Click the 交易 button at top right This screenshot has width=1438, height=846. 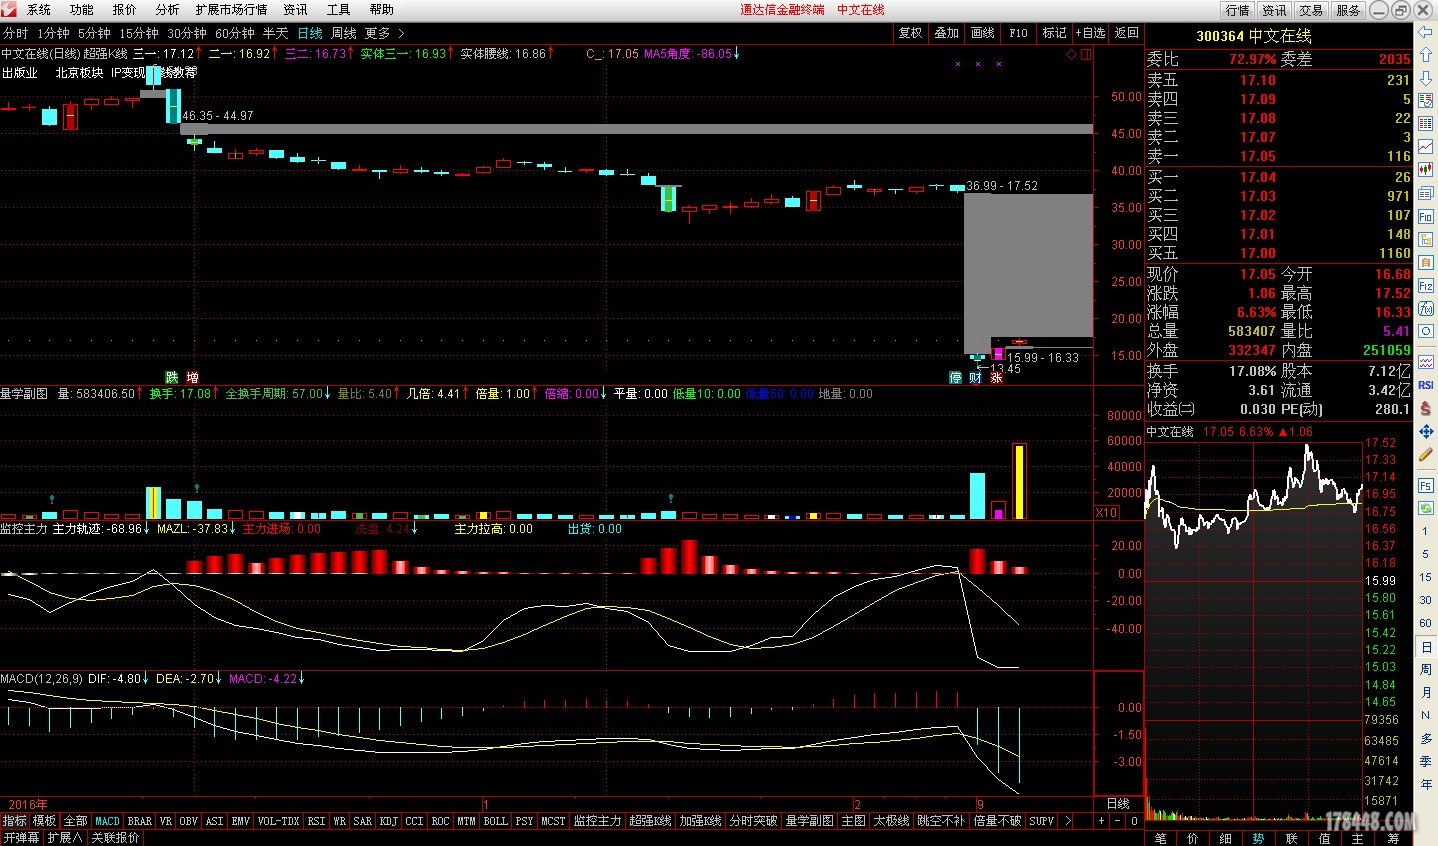click(1311, 10)
